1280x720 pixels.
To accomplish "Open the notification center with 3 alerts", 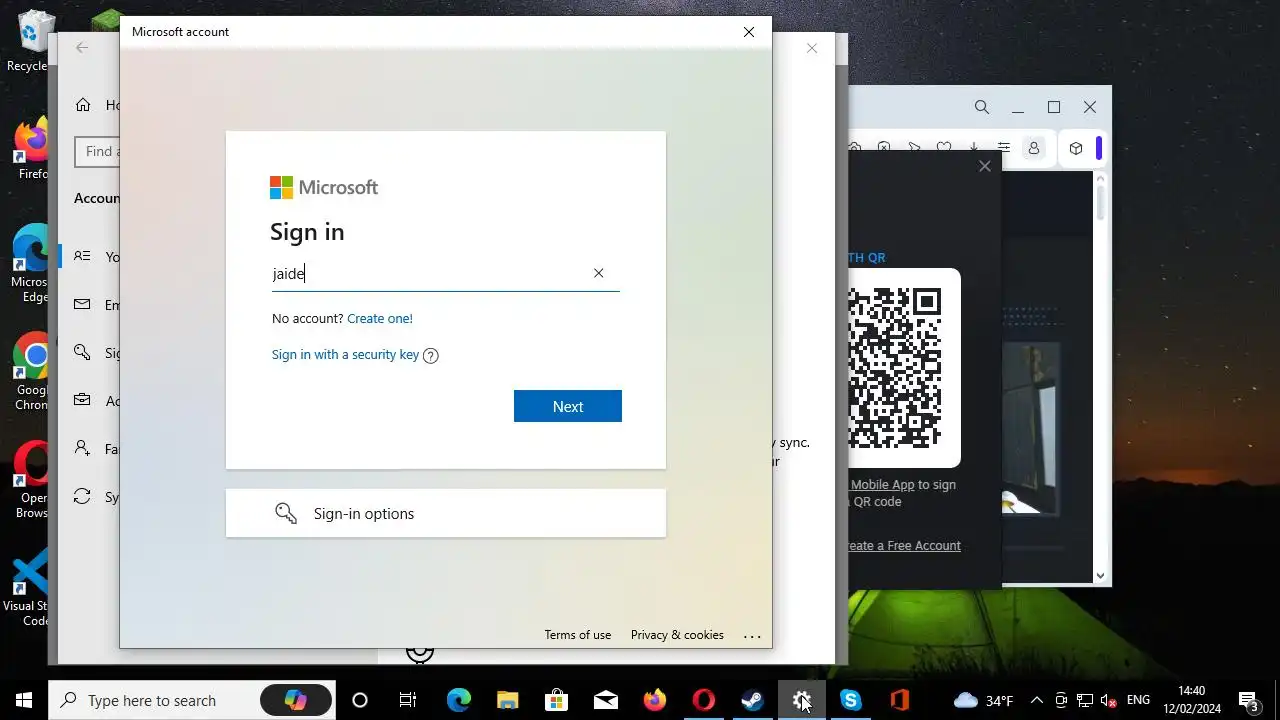I will (1249, 700).
